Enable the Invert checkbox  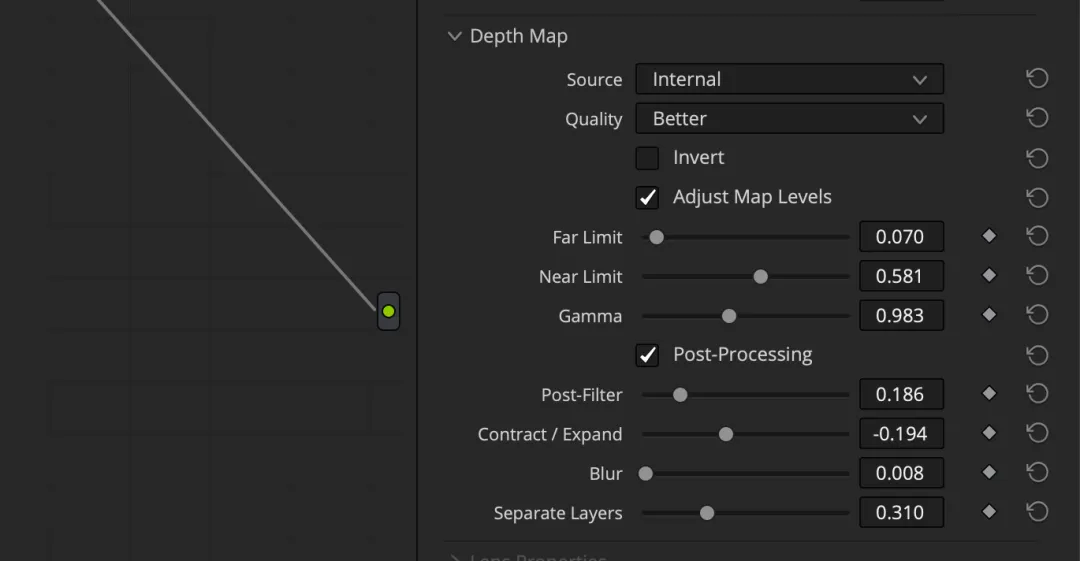[x=648, y=158]
